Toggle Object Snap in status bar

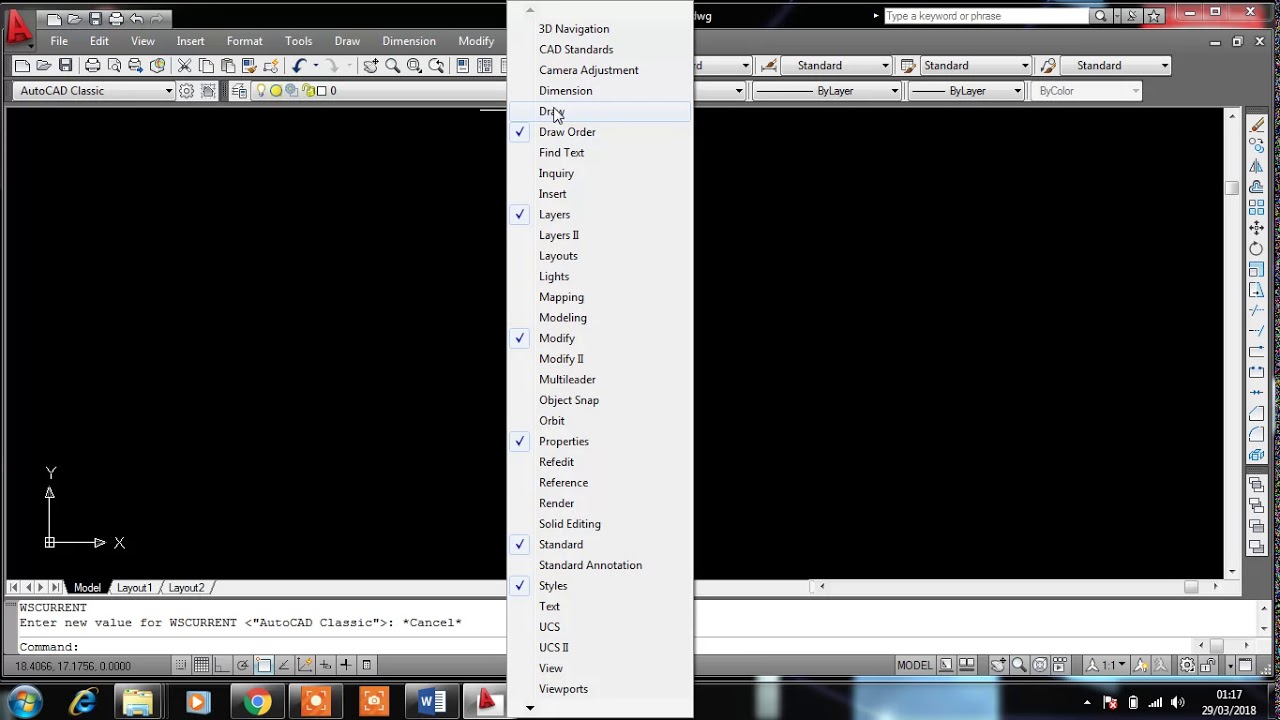[x=263, y=665]
